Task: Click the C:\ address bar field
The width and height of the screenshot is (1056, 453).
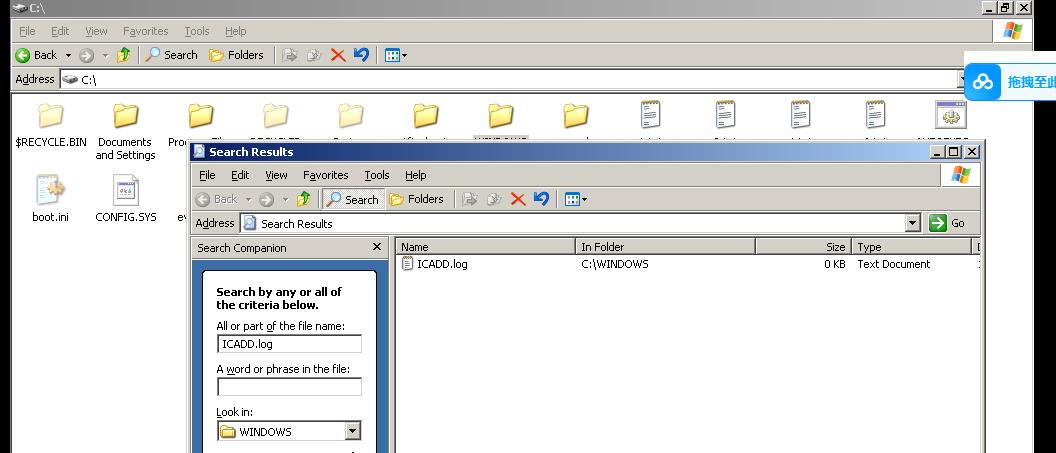Action: click(508, 79)
